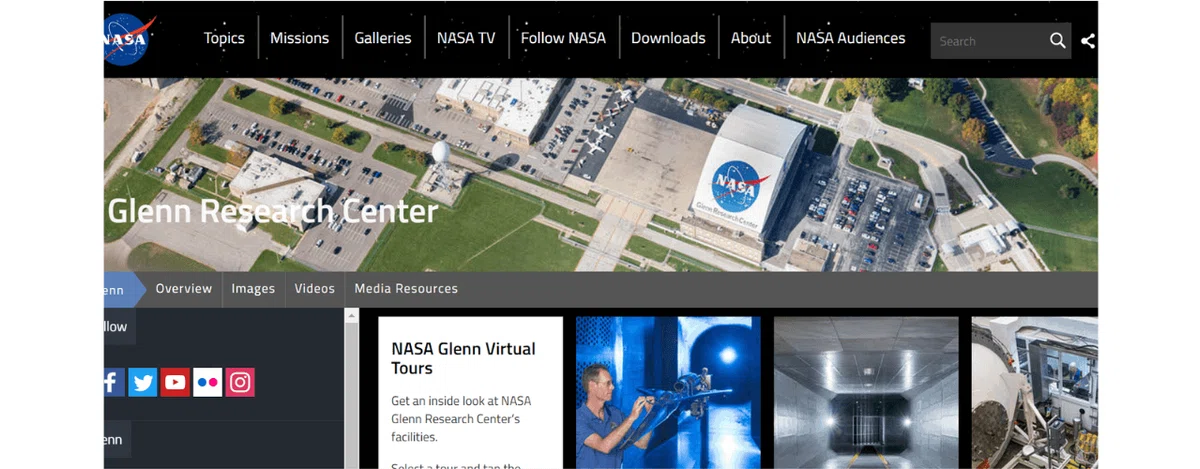1200x469 pixels.
Task: Click the NASA logo in the header
Action: [x=128, y=39]
